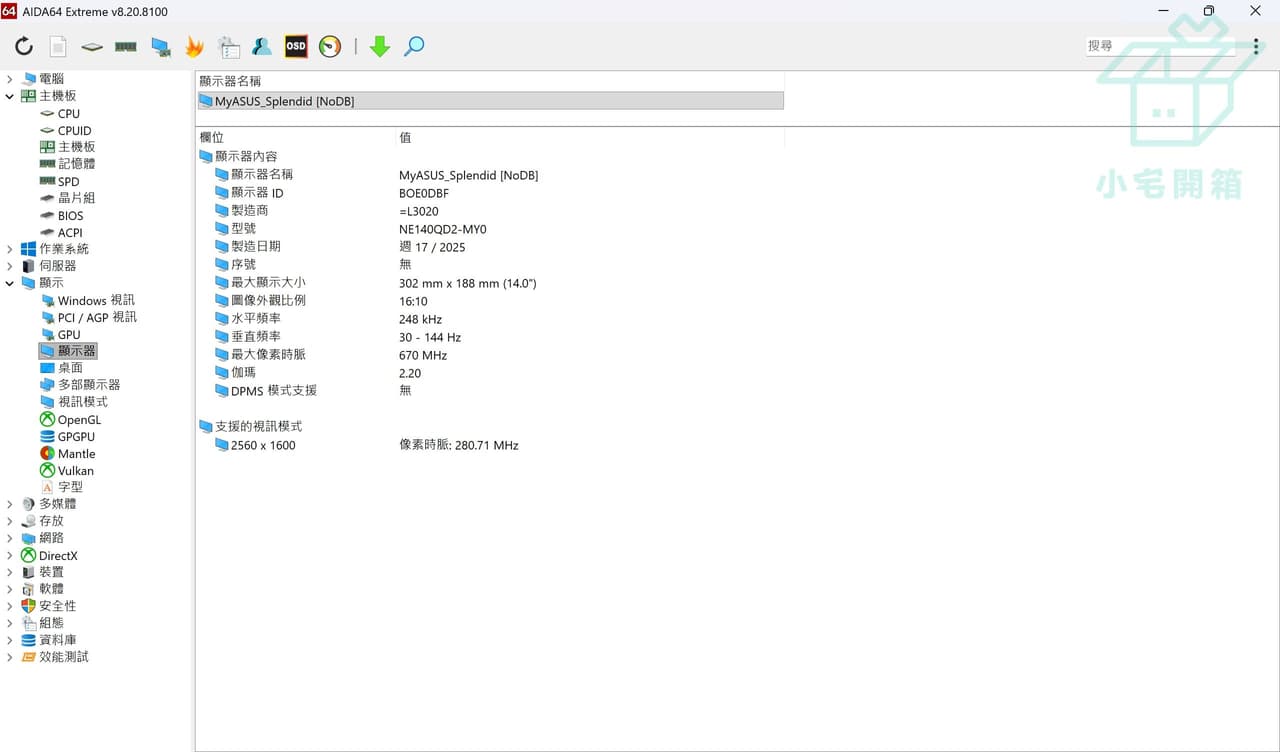
Task: Open the 多部顯示器 page
Action: click(89, 385)
